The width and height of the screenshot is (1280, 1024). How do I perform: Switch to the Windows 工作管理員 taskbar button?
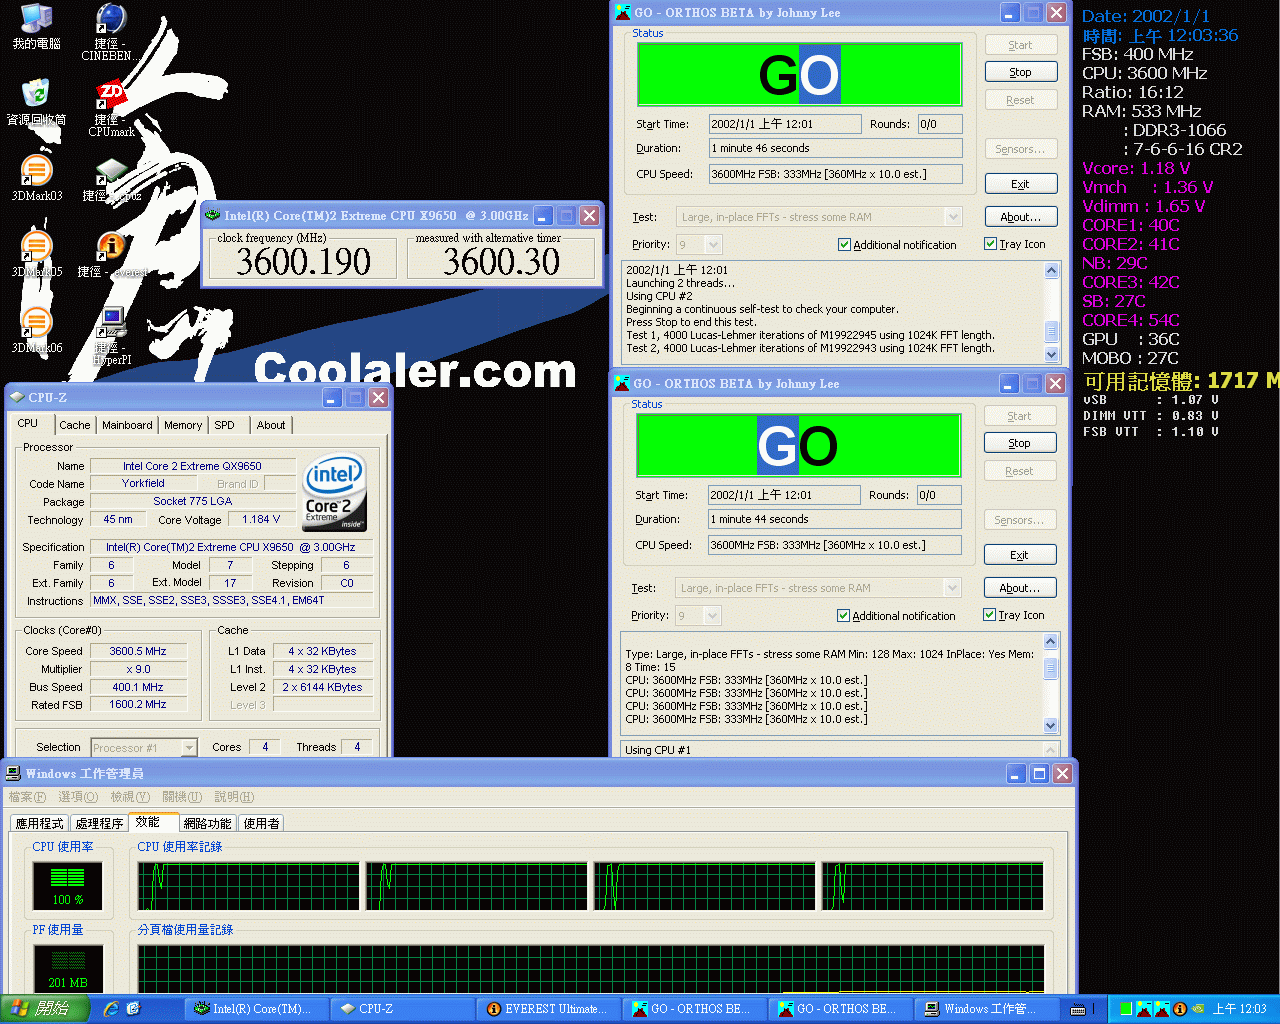[986, 1009]
